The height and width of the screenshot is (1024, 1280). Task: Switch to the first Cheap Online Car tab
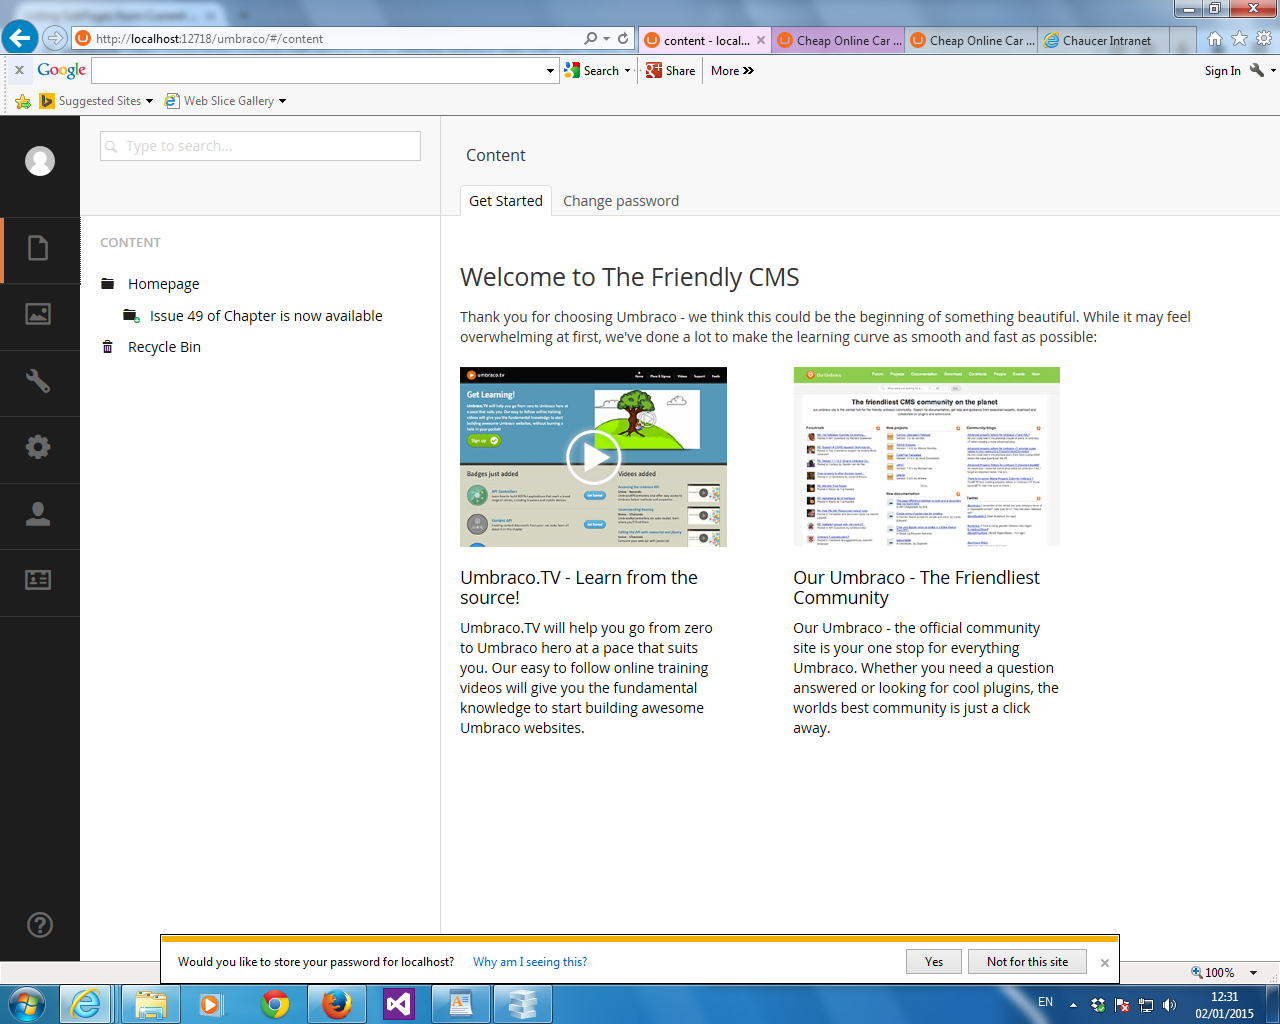(838, 41)
